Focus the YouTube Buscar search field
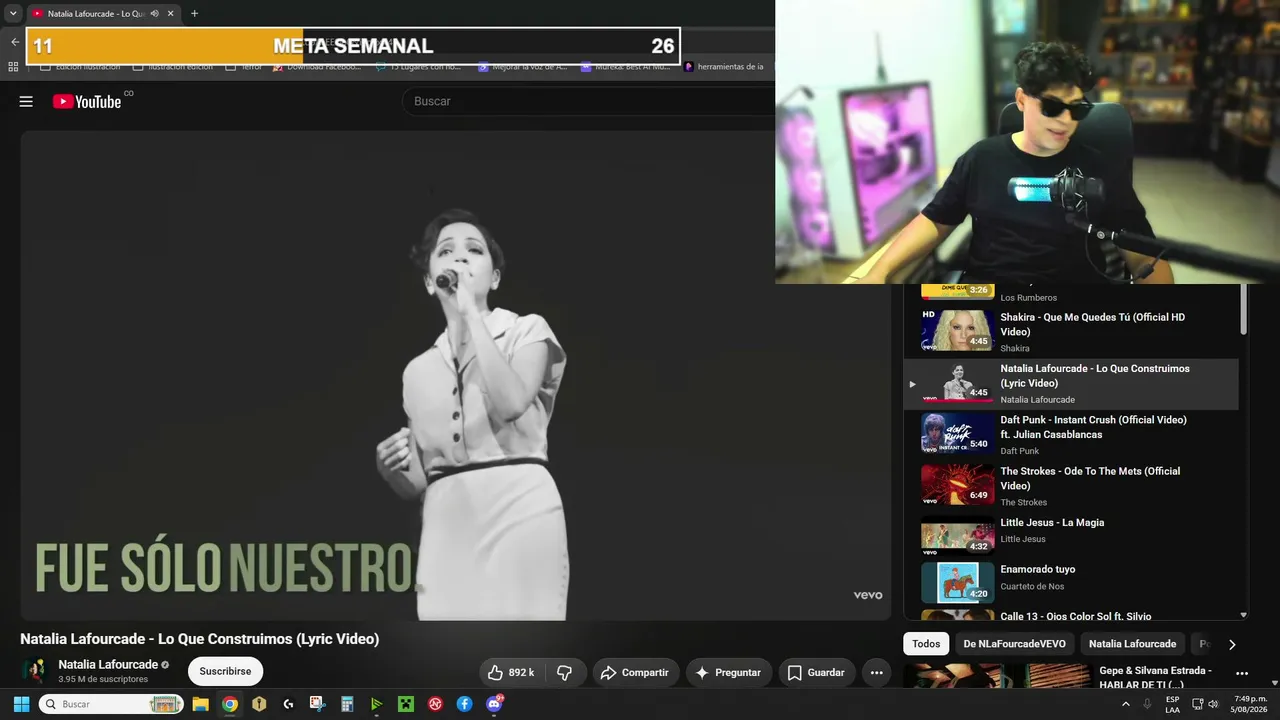The height and width of the screenshot is (720, 1280). [x=590, y=101]
